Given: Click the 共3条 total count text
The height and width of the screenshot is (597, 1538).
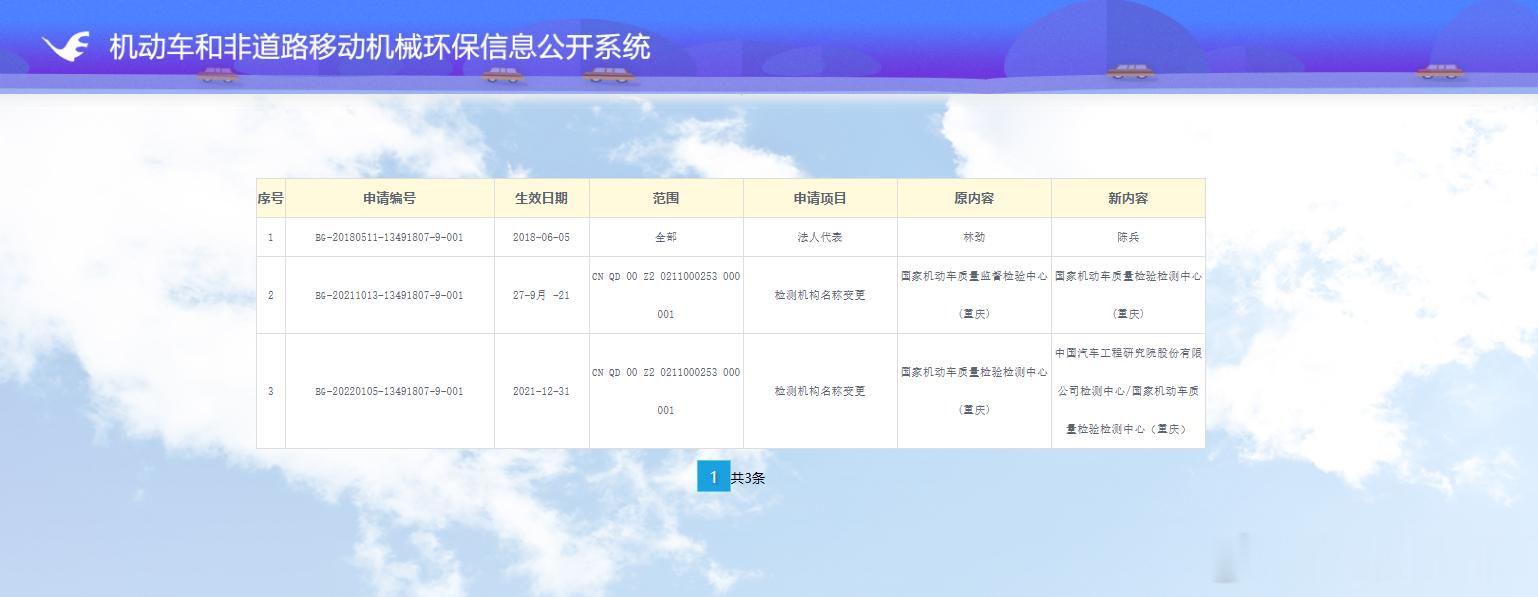Looking at the screenshot, I should pyautogui.click(x=748, y=478).
